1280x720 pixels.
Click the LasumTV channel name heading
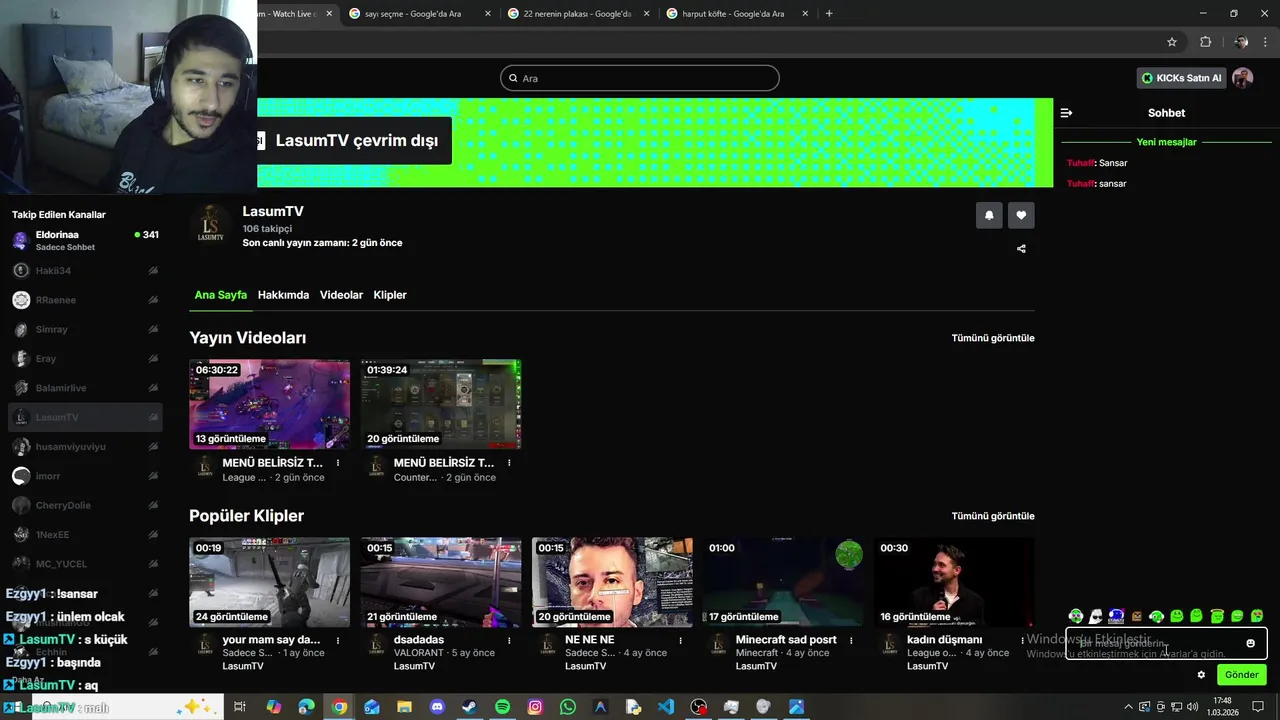point(273,211)
